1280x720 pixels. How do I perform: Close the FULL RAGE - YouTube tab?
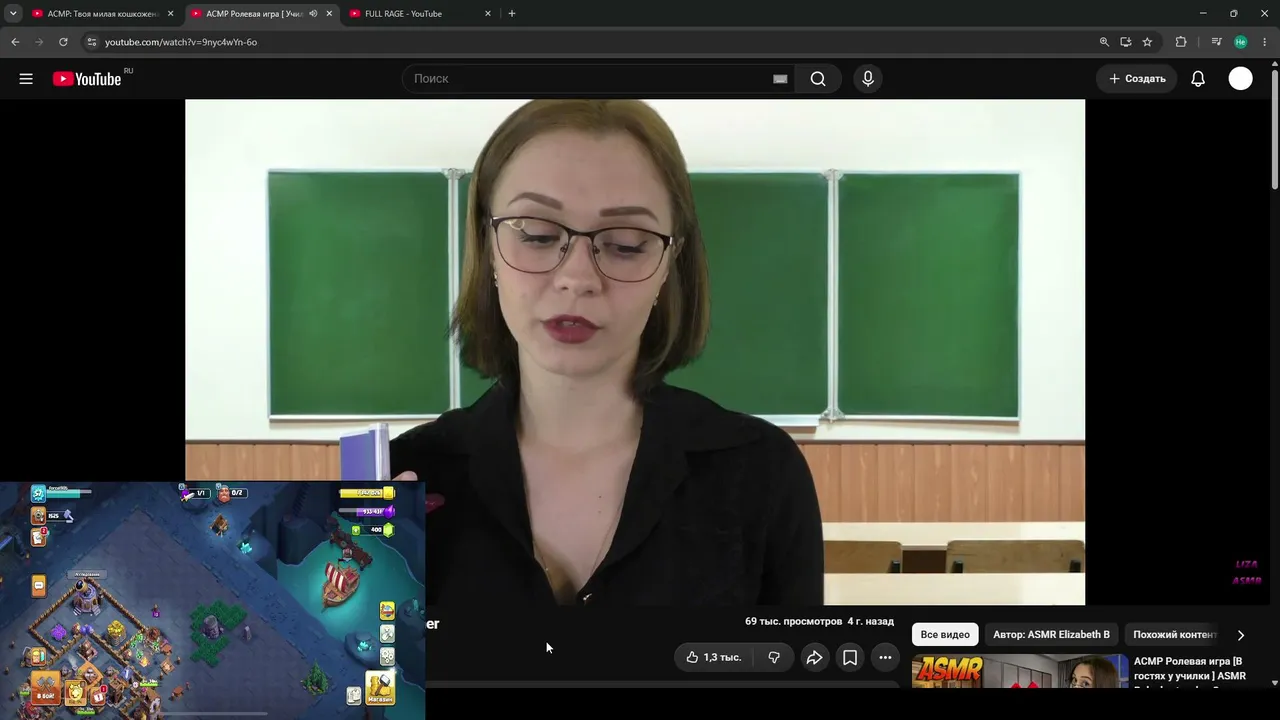[488, 14]
